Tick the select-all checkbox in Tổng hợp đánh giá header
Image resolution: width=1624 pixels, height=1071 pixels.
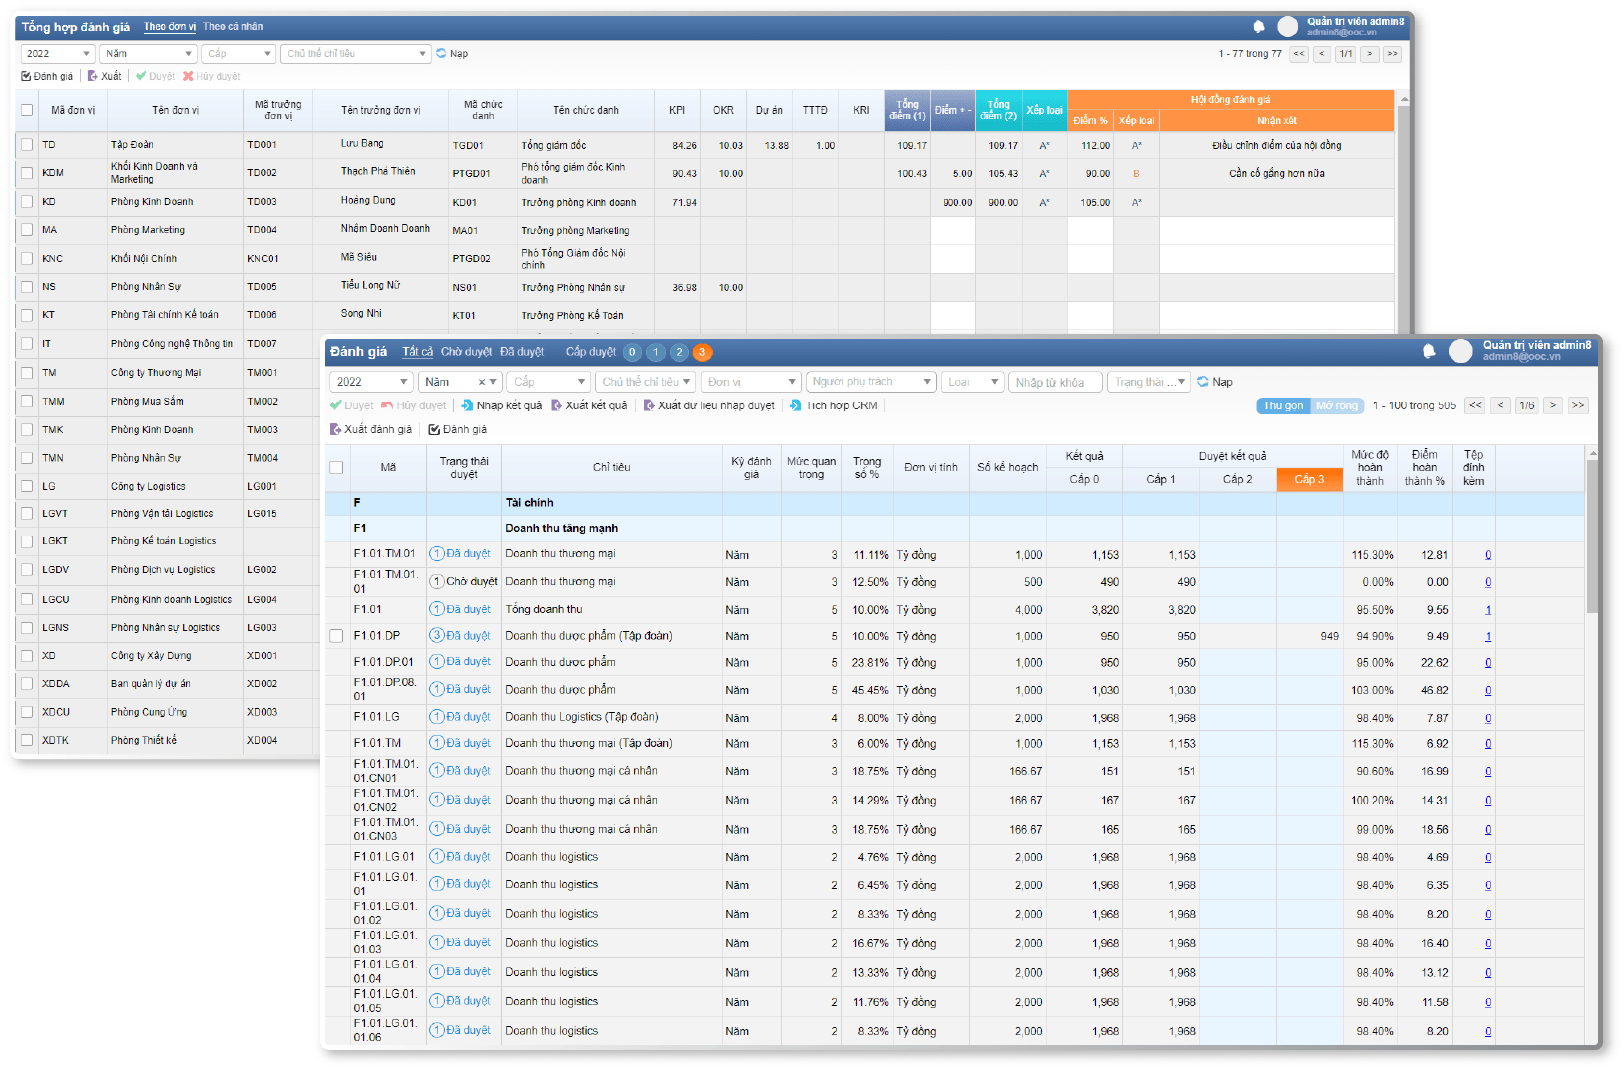coord(27,111)
